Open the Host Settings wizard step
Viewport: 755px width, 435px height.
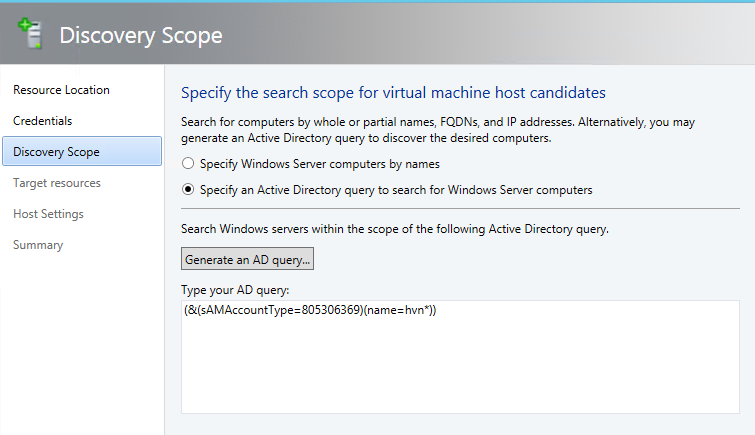(x=48, y=214)
